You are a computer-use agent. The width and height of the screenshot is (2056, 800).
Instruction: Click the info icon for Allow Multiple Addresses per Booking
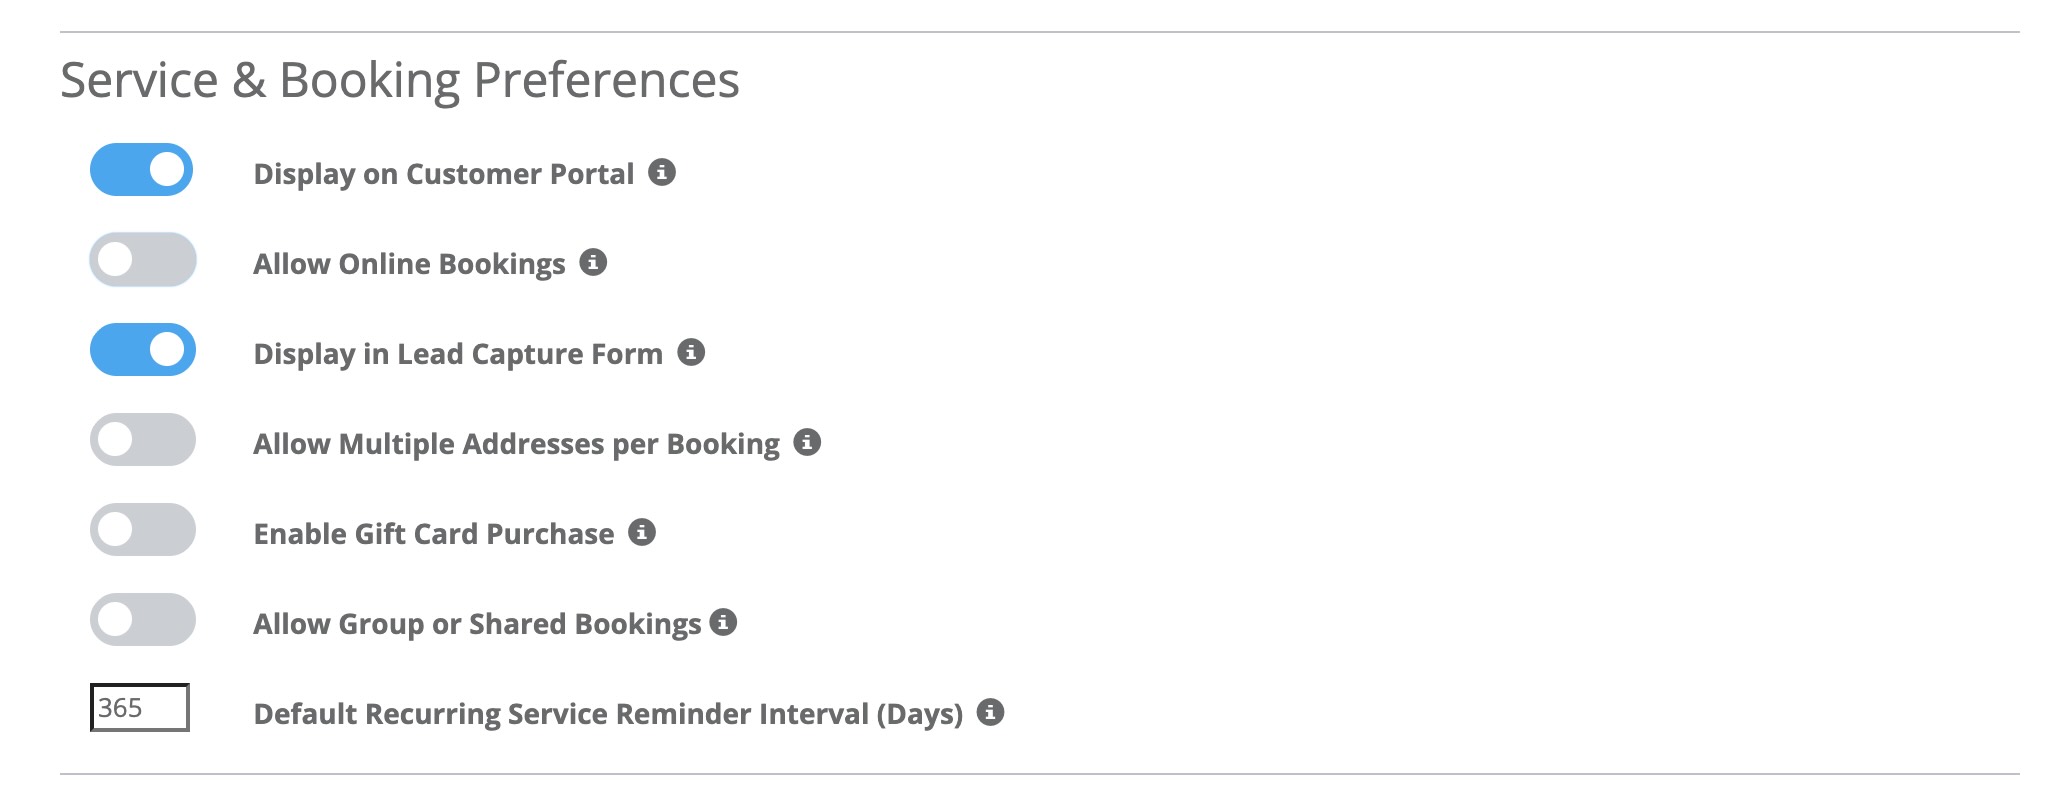[x=809, y=443]
